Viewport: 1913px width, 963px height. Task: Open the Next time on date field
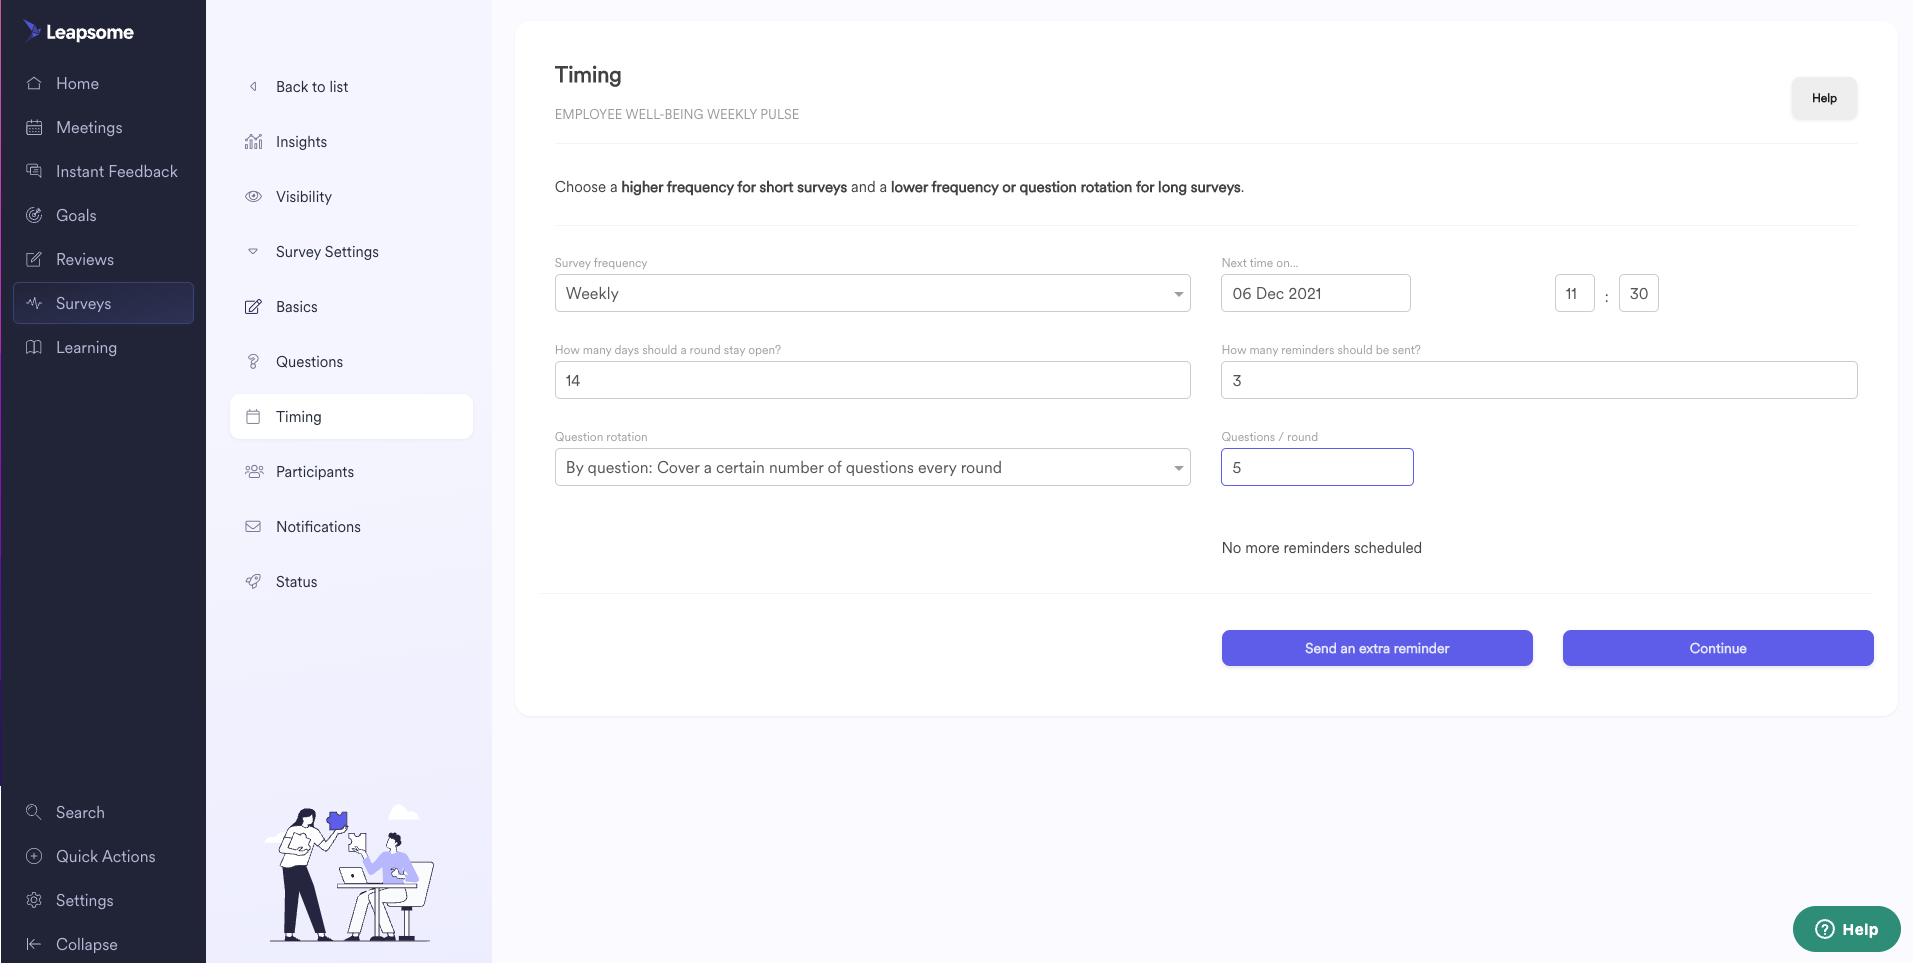point(1315,293)
